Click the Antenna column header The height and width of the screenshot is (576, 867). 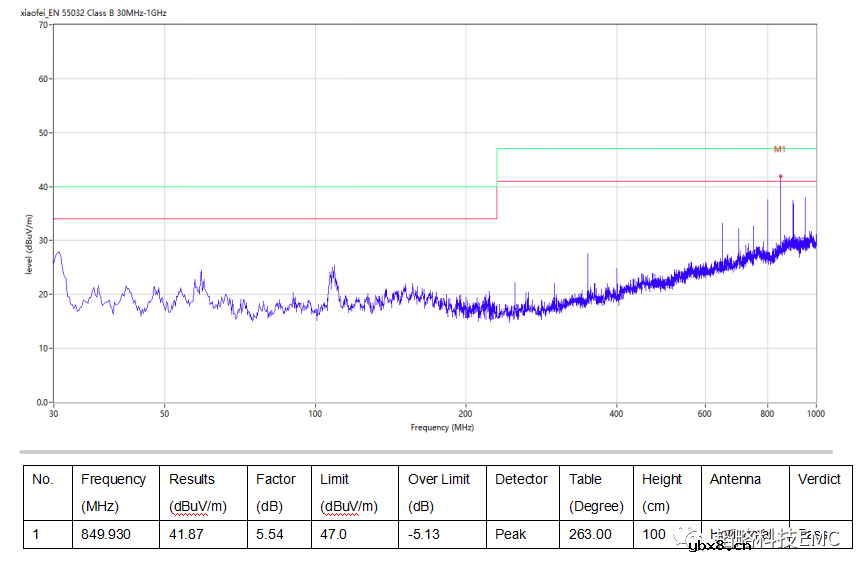pyautogui.click(x=735, y=480)
